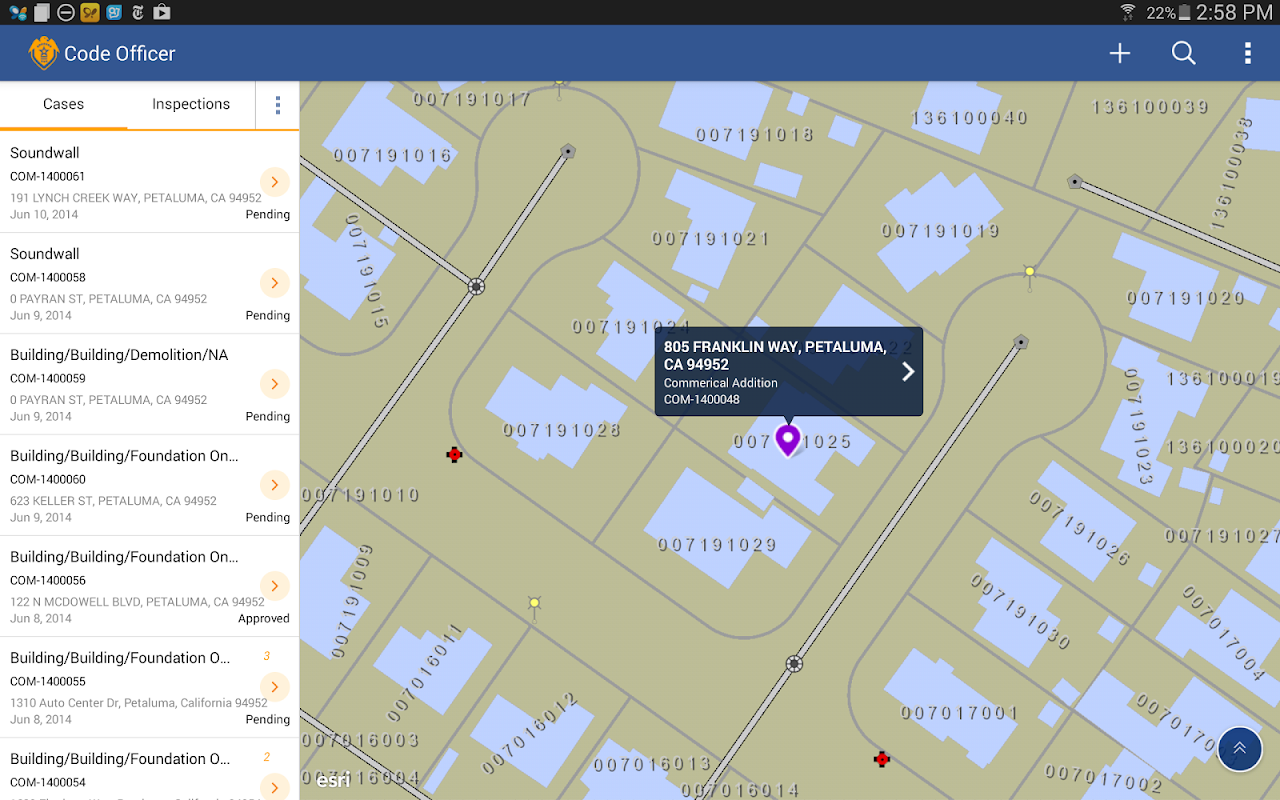This screenshot has height=800, width=1280.
Task: Tap the Commerical Addition label in callout
Action: pyautogui.click(x=721, y=383)
